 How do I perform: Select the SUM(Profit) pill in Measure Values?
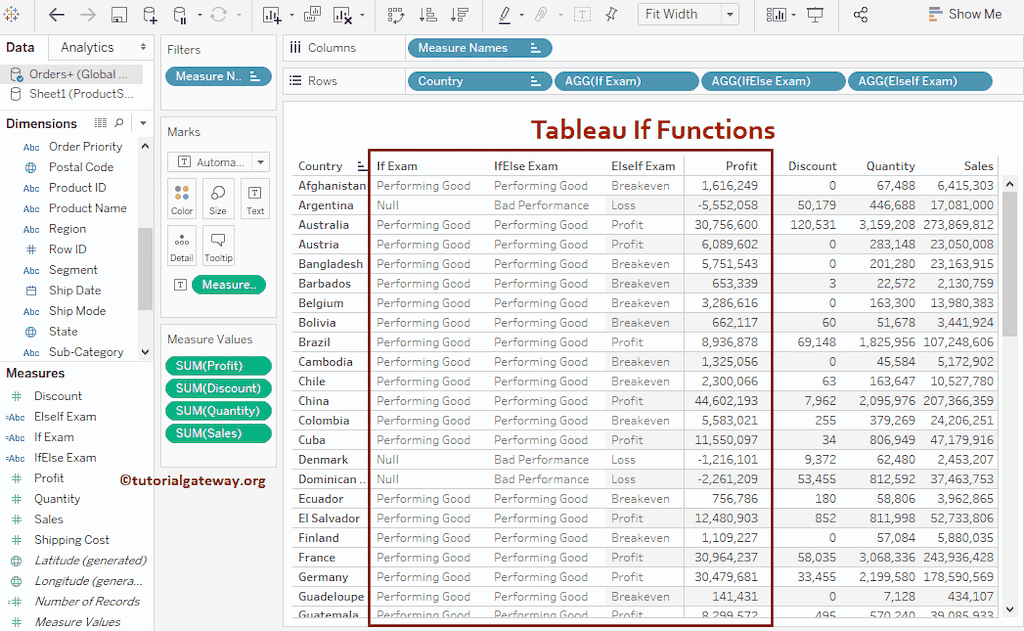(218, 365)
